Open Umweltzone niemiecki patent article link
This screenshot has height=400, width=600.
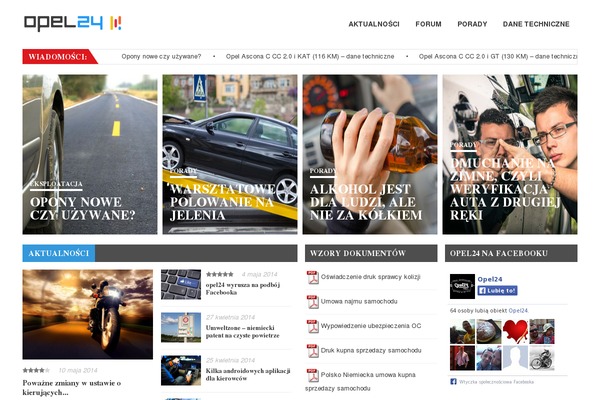click(243, 331)
